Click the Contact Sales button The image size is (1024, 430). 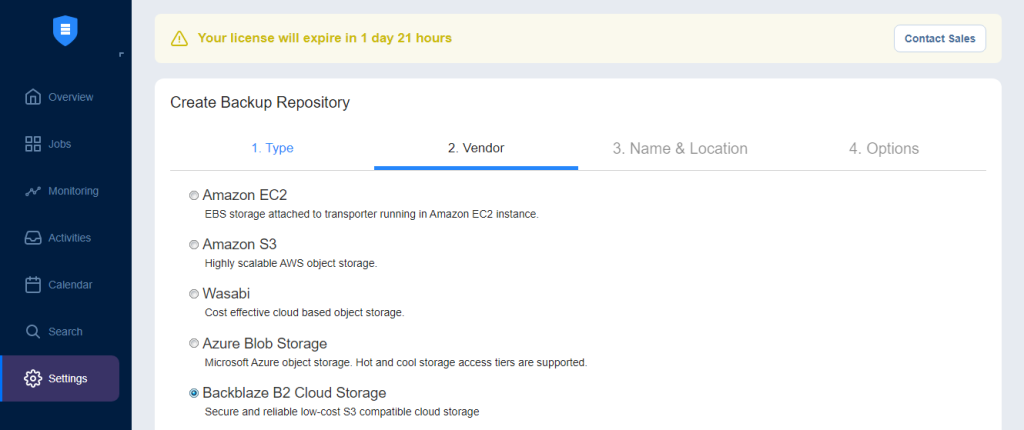[940, 39]
